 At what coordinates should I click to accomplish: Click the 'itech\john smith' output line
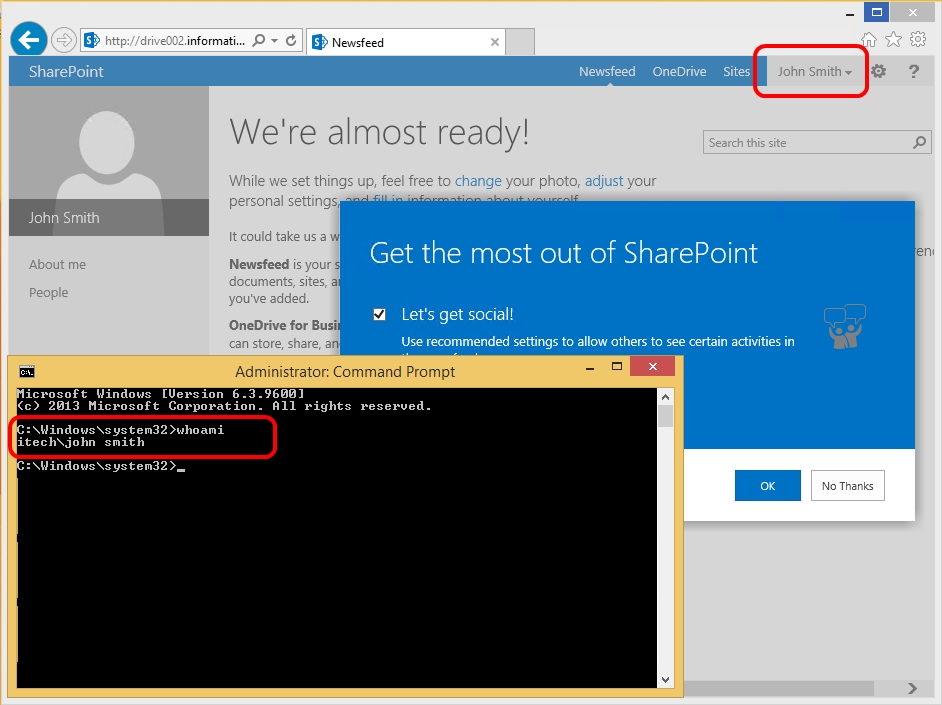click(81, 442)
